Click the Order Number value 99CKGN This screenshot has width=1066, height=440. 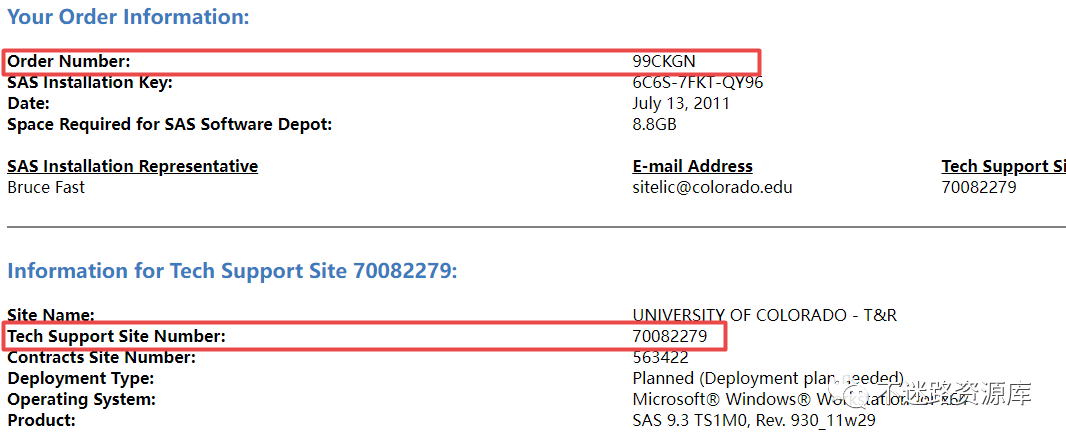pyautogui.click(x=664, y=61)
